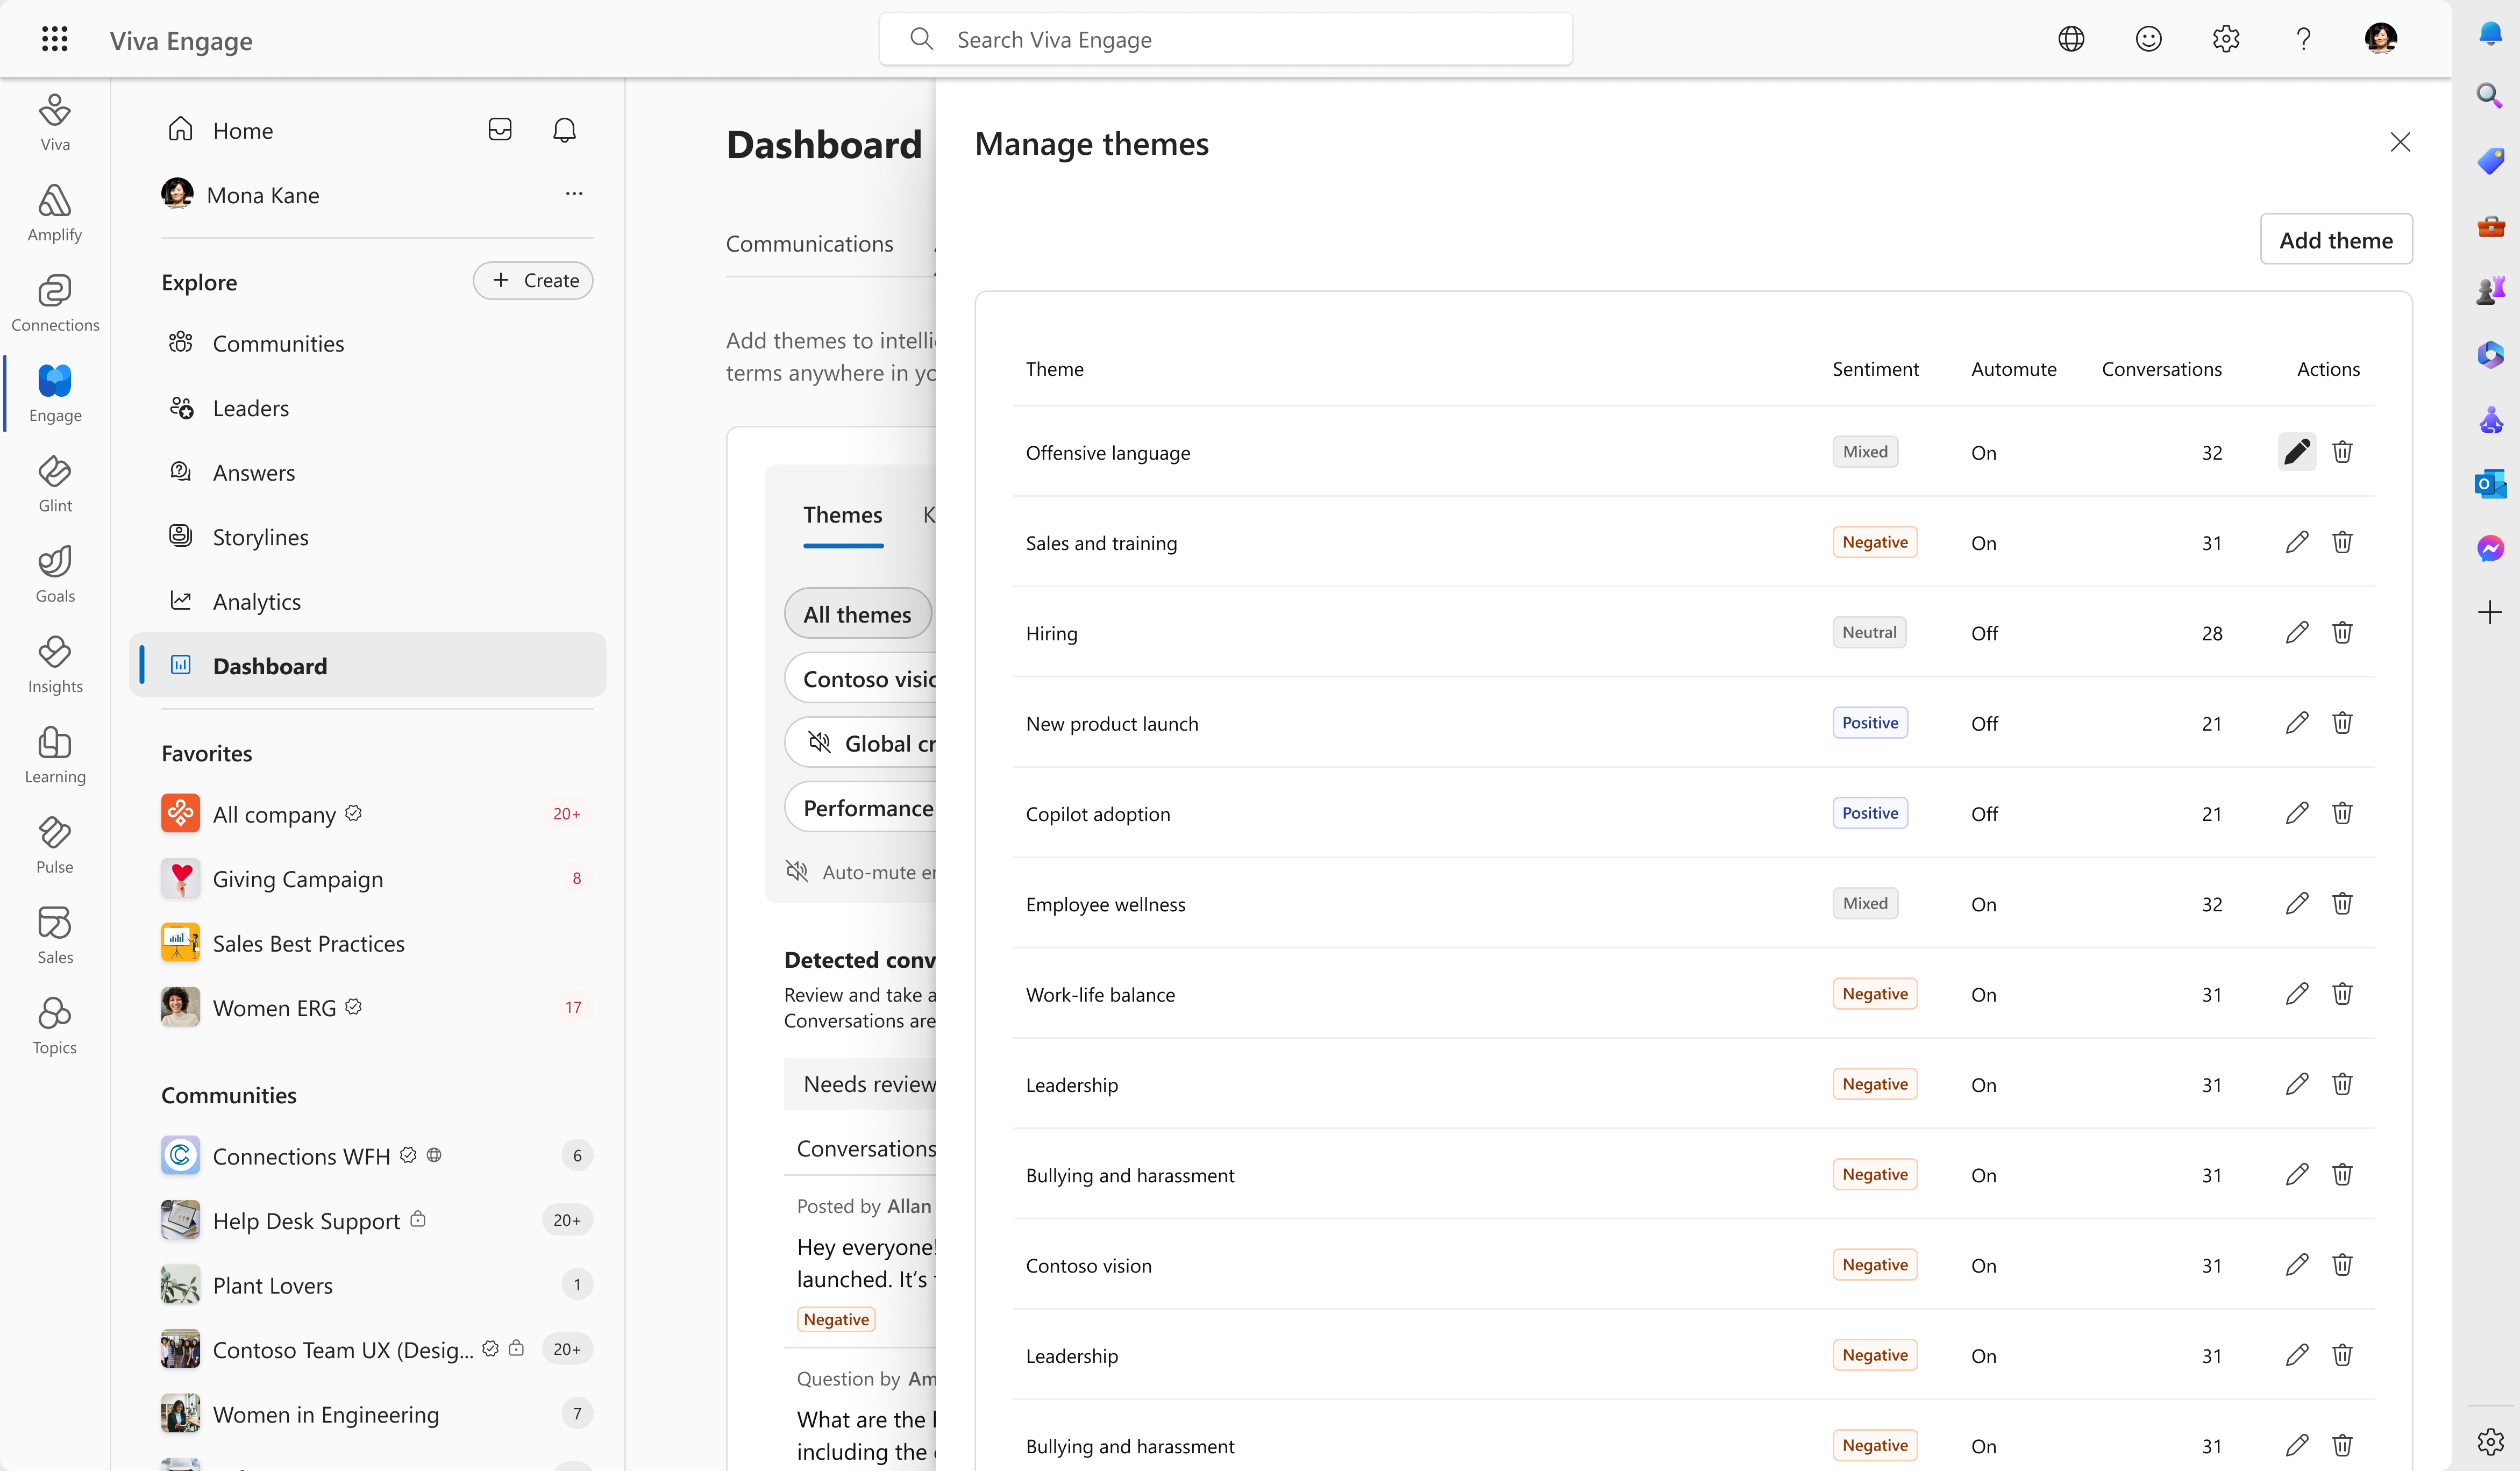Open settings gear in top header
Viewport: 2520px width, 1471px height.
(x=2225, y=39)
